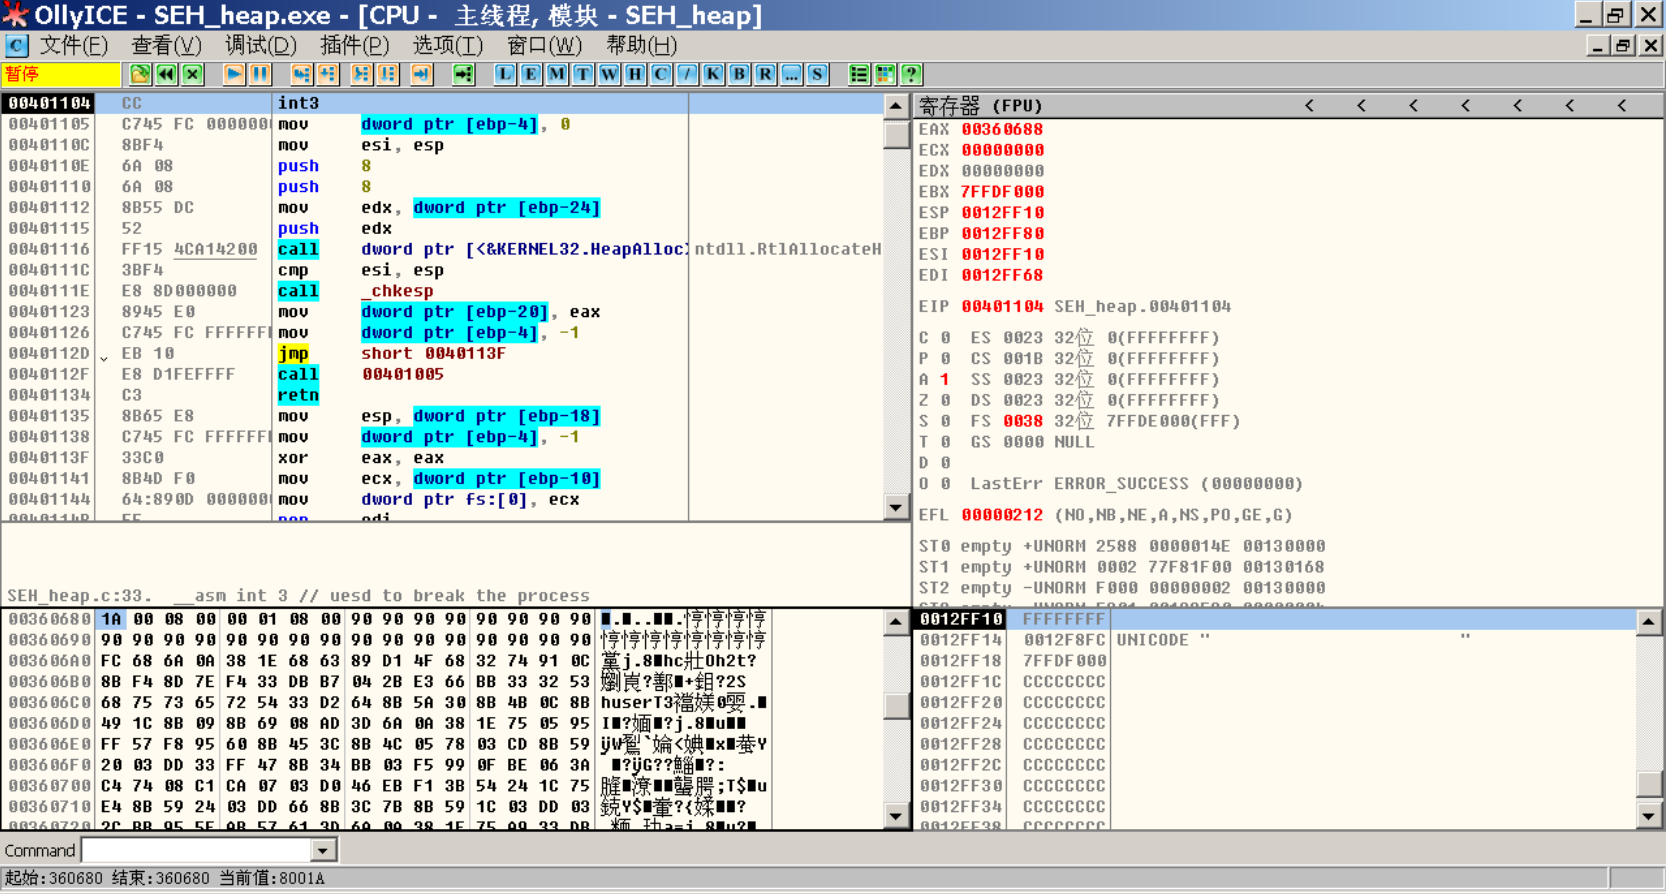Select the EBX register value 7FFDF000

[1002, 192]
